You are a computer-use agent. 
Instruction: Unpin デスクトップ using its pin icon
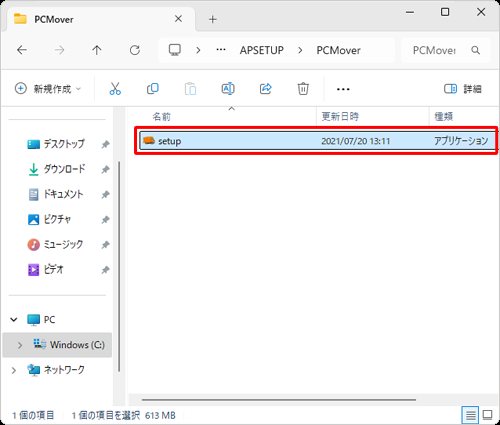tap(105, 144)
